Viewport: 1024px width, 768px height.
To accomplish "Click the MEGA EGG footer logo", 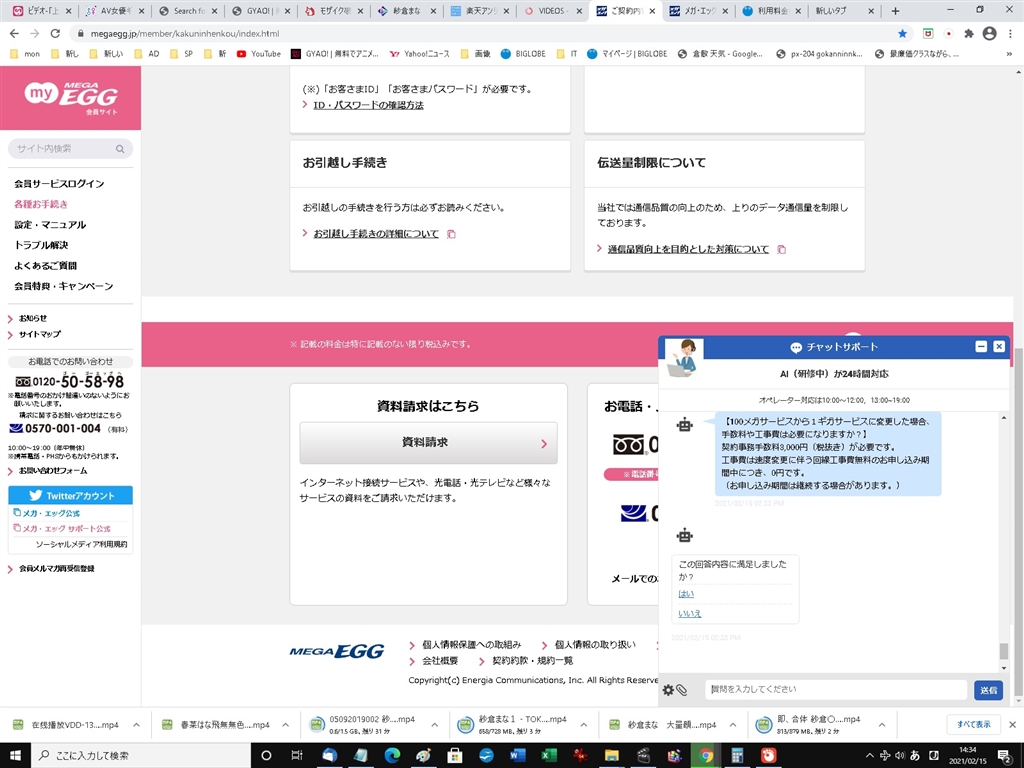I will tap(337, 651).
